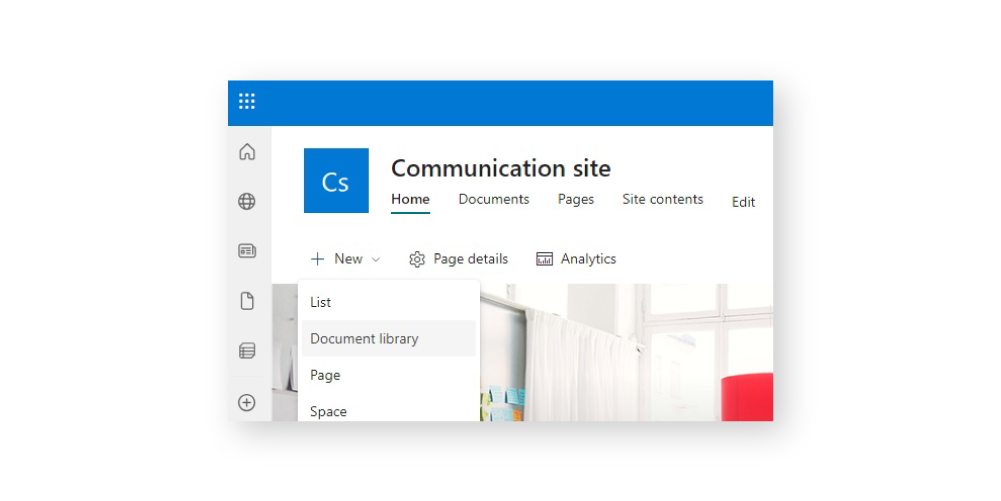1001x501 pixels.
Task: Collapse the New dropdown chevron
Action: 376,259
